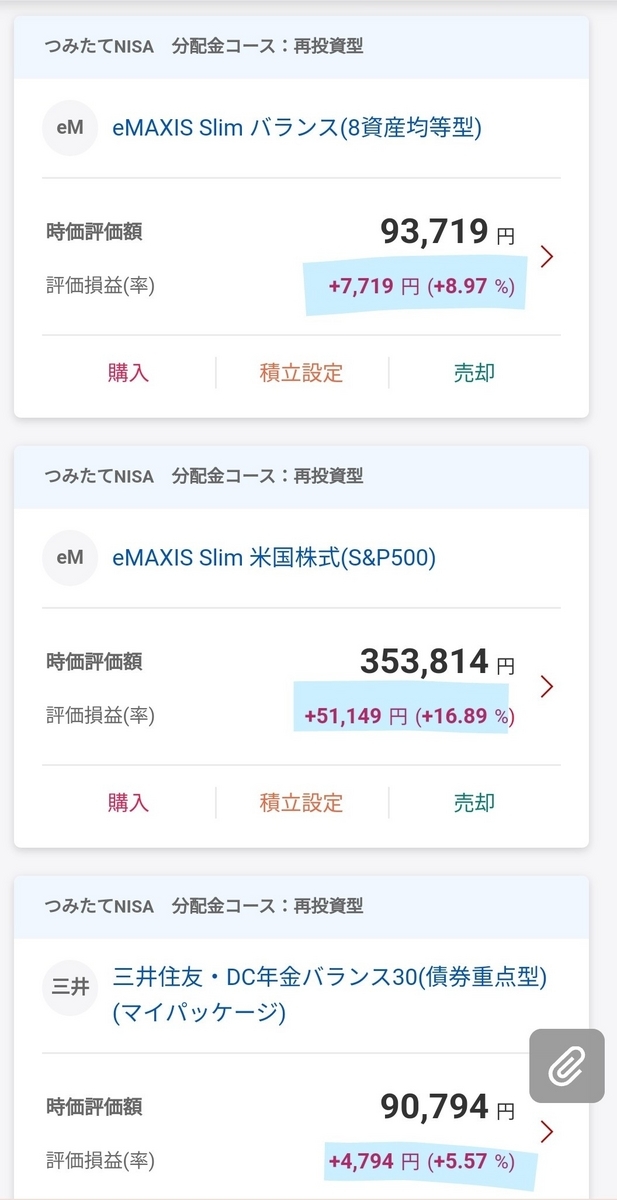The width and height of the screenshot is (617, 1200).
Task: Click the paperclip attachment icon
Action: click(567, 1066)
